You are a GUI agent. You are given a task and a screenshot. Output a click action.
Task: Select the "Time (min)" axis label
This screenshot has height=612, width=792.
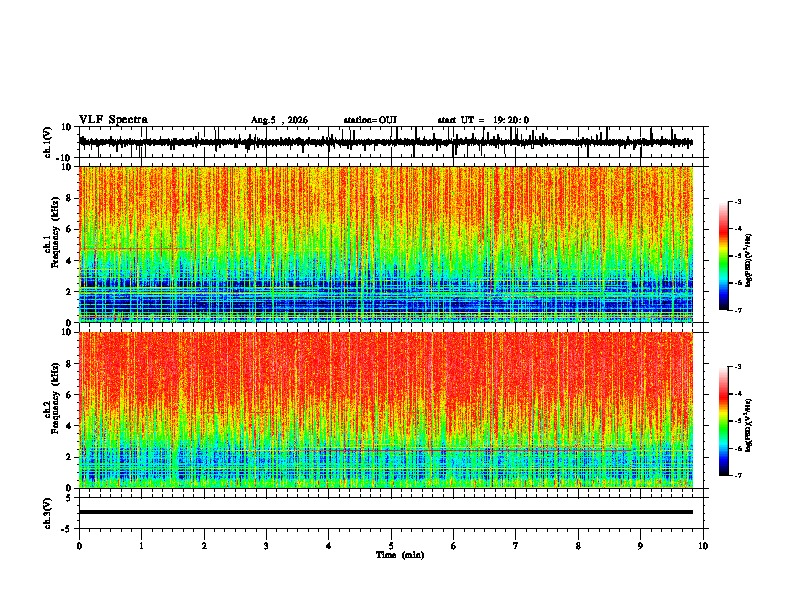[400, 555]
